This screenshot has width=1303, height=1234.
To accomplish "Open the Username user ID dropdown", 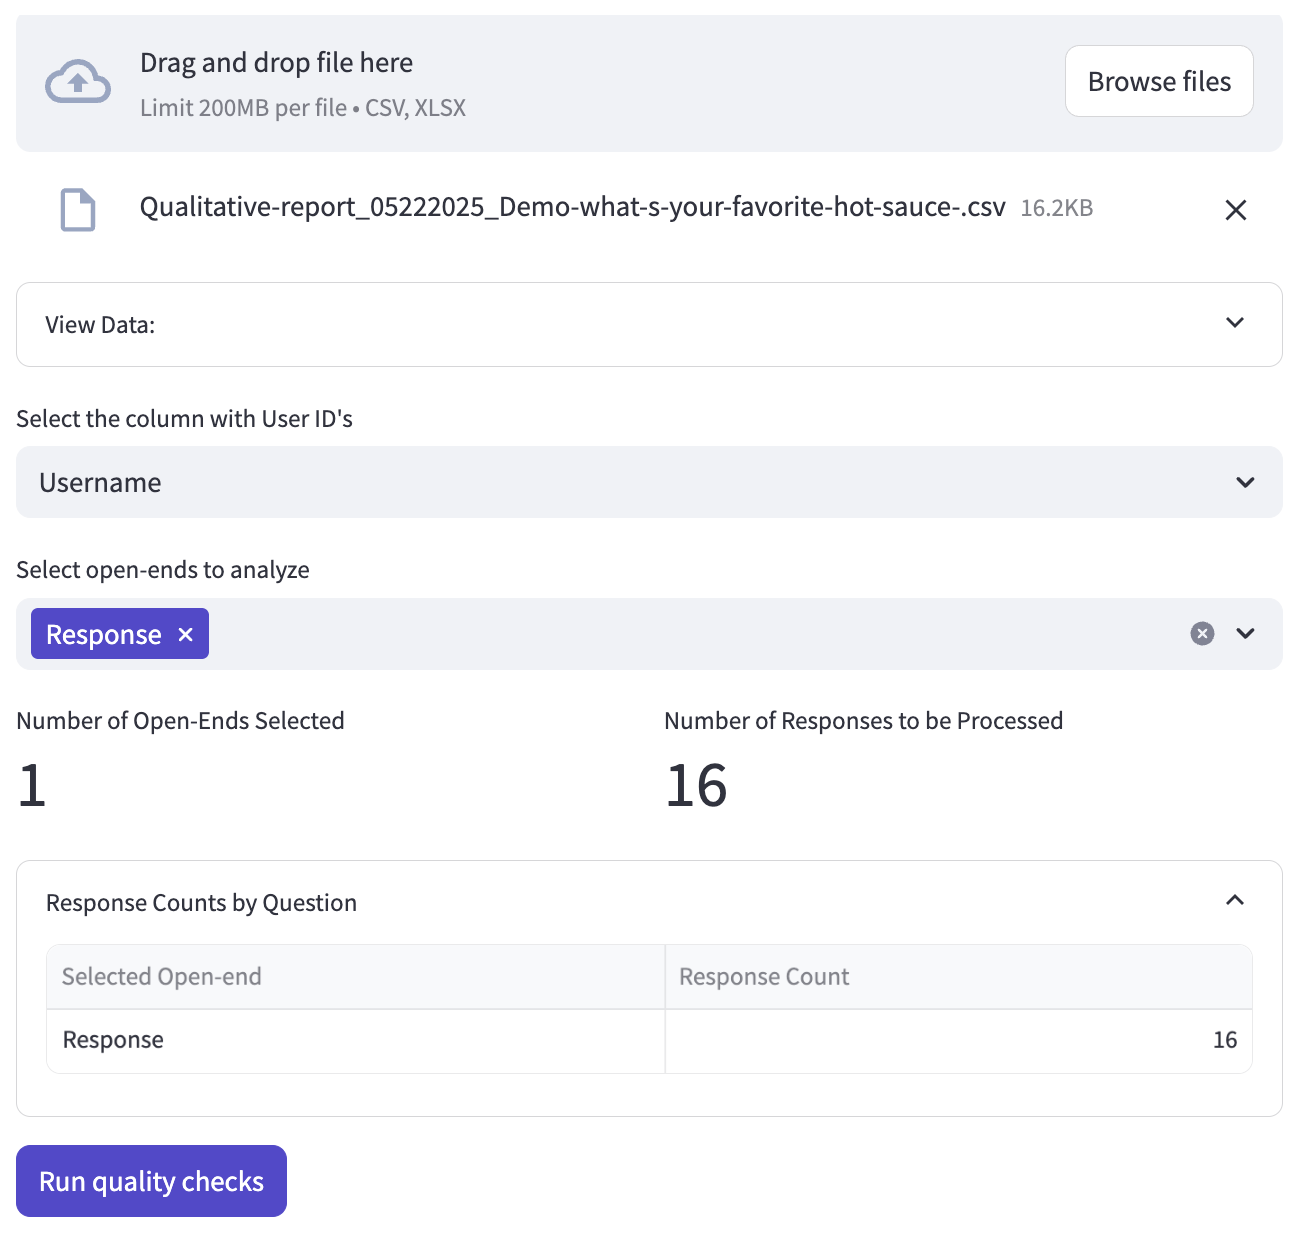I will [649, 482].
